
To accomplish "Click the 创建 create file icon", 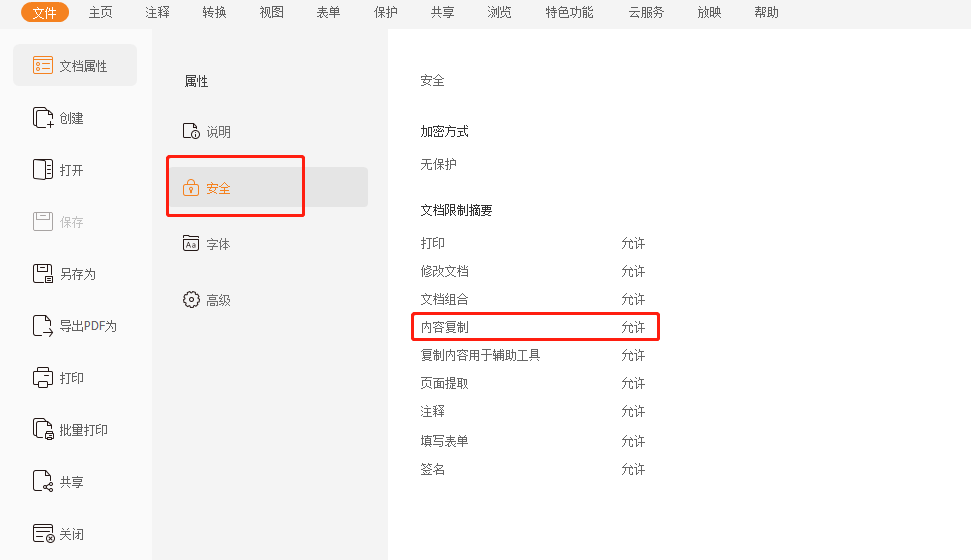I will click(43, 118).
